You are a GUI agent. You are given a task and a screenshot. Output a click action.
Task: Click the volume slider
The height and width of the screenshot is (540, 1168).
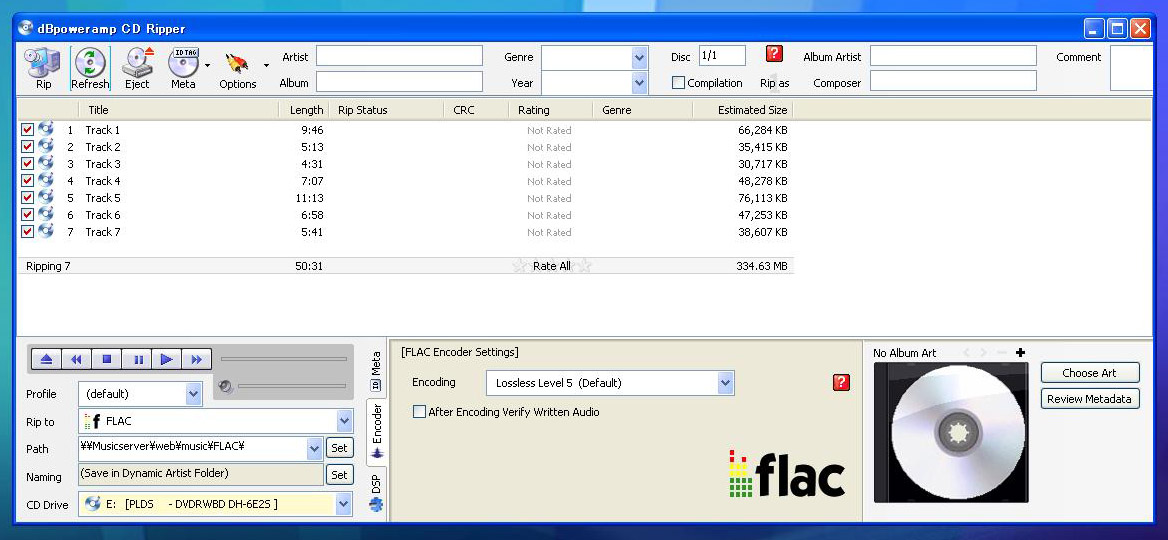292,386
